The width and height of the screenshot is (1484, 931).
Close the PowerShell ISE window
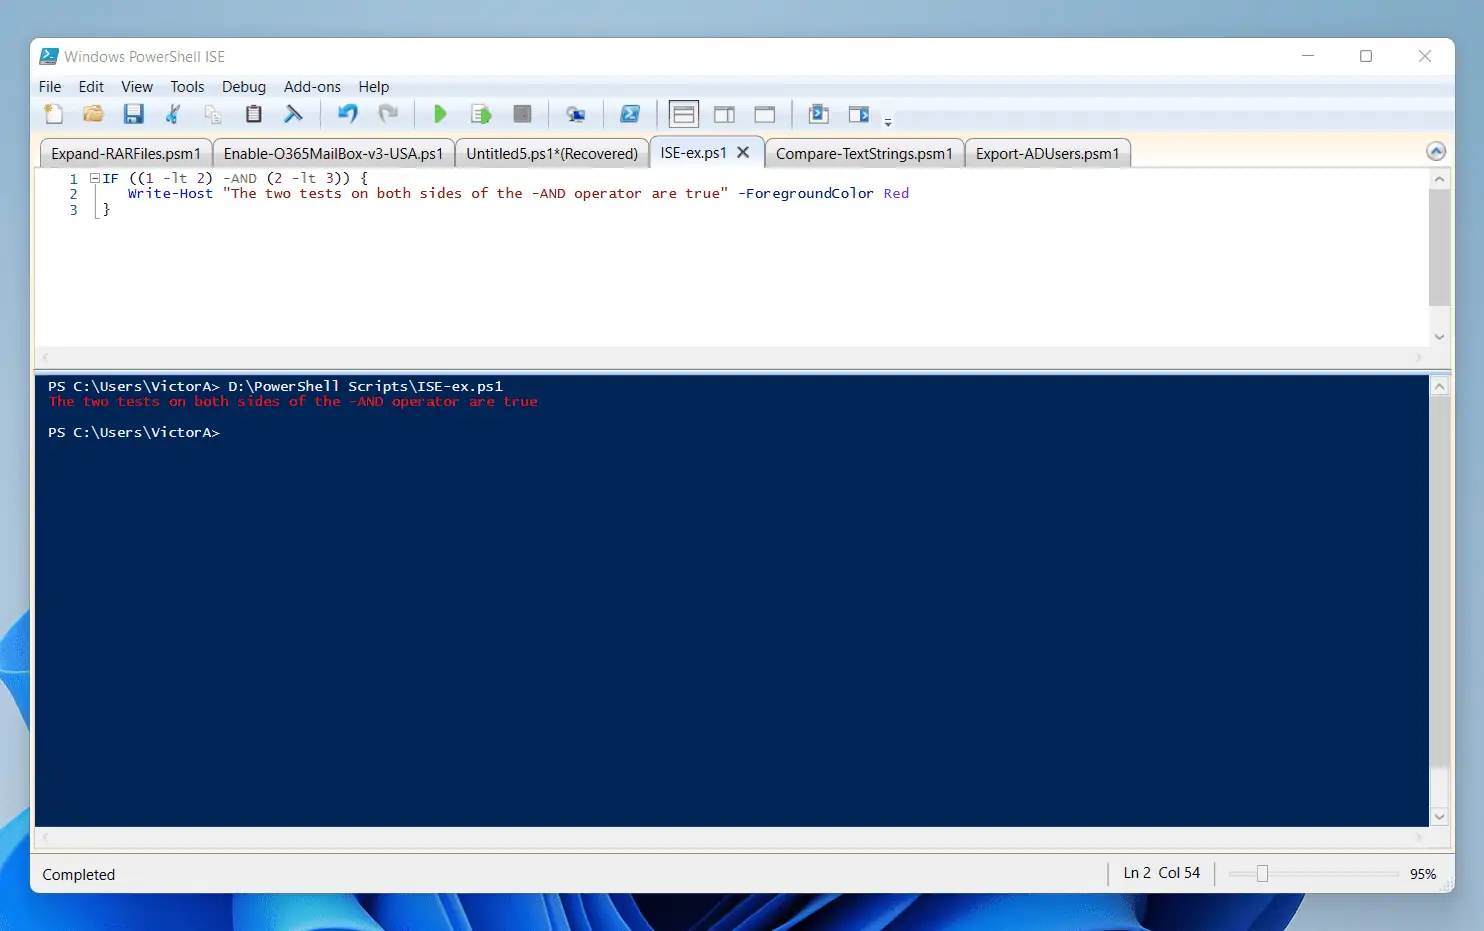coord(1425,56)
